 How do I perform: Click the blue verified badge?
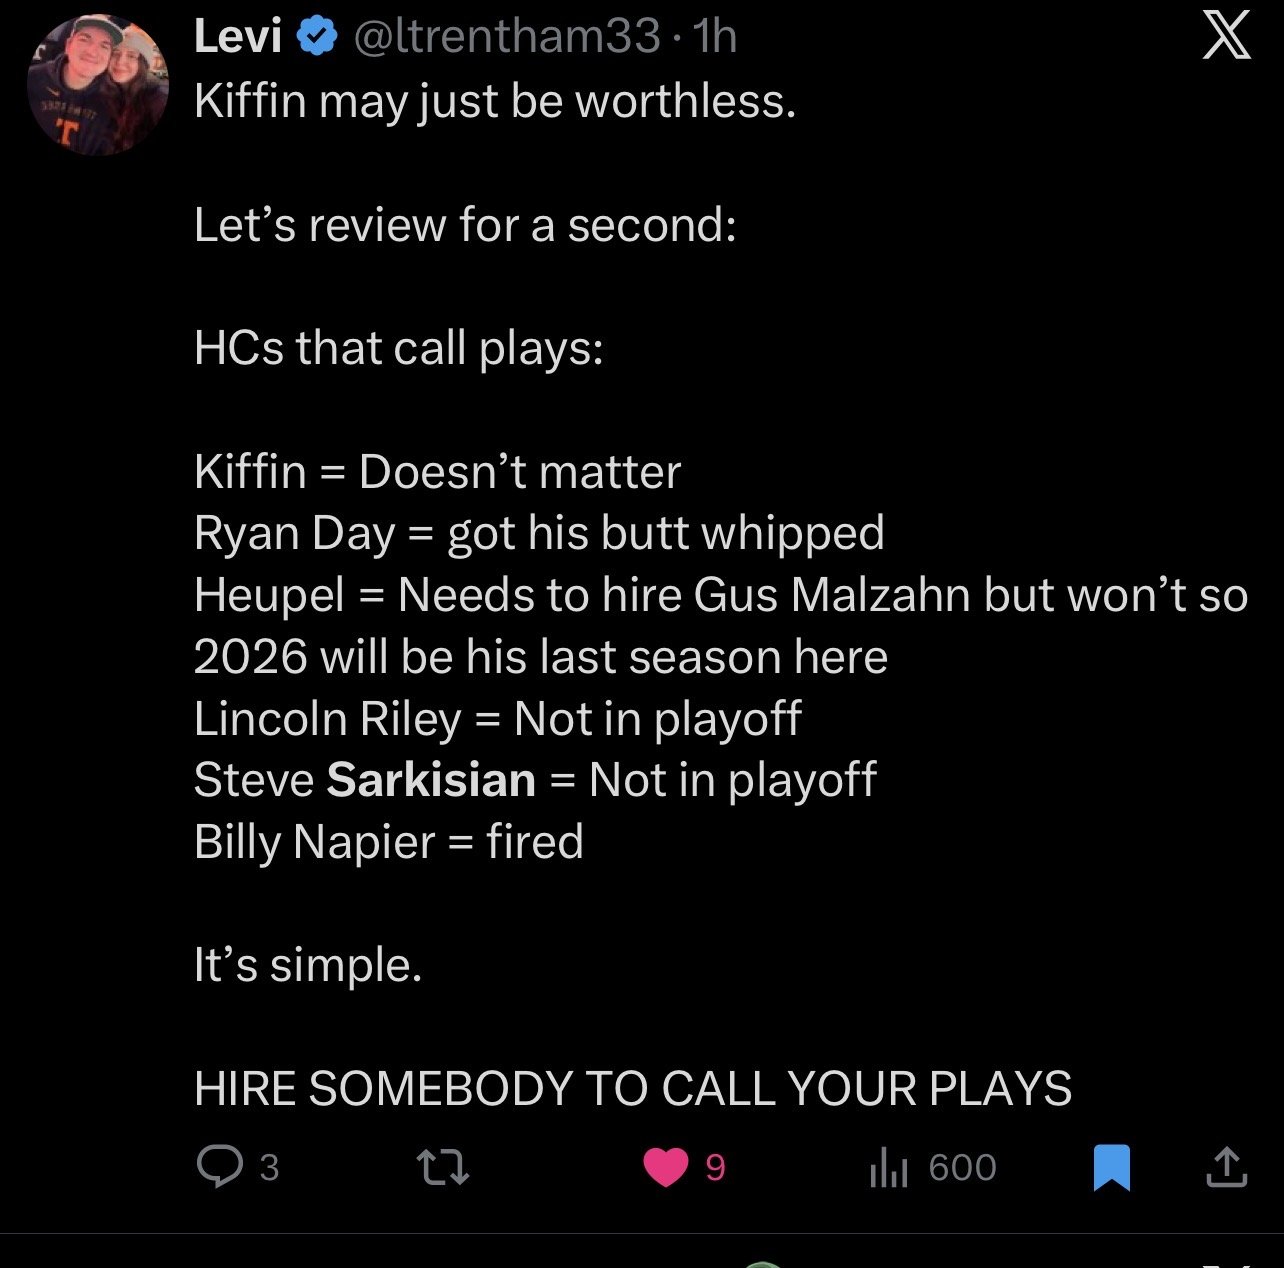317,38
